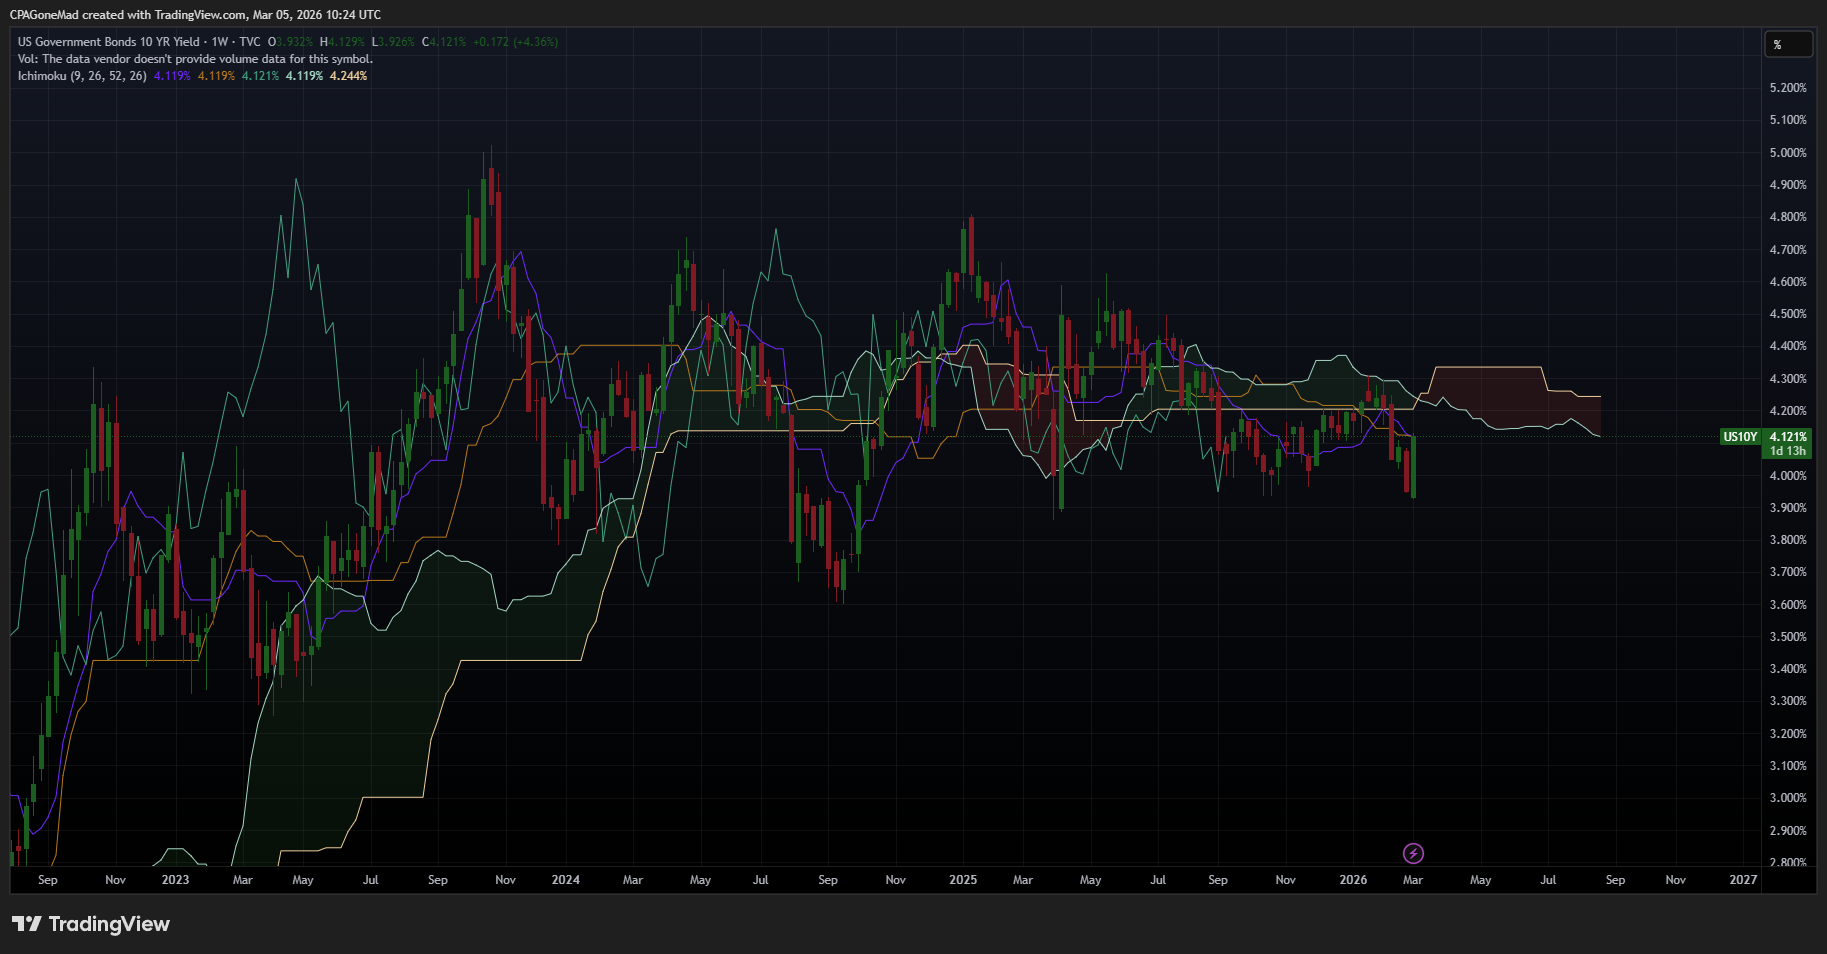Click the countdown timer showing 1d 13h
1827x954 pixels.
pyautogui.click(x=1789, y=451)
